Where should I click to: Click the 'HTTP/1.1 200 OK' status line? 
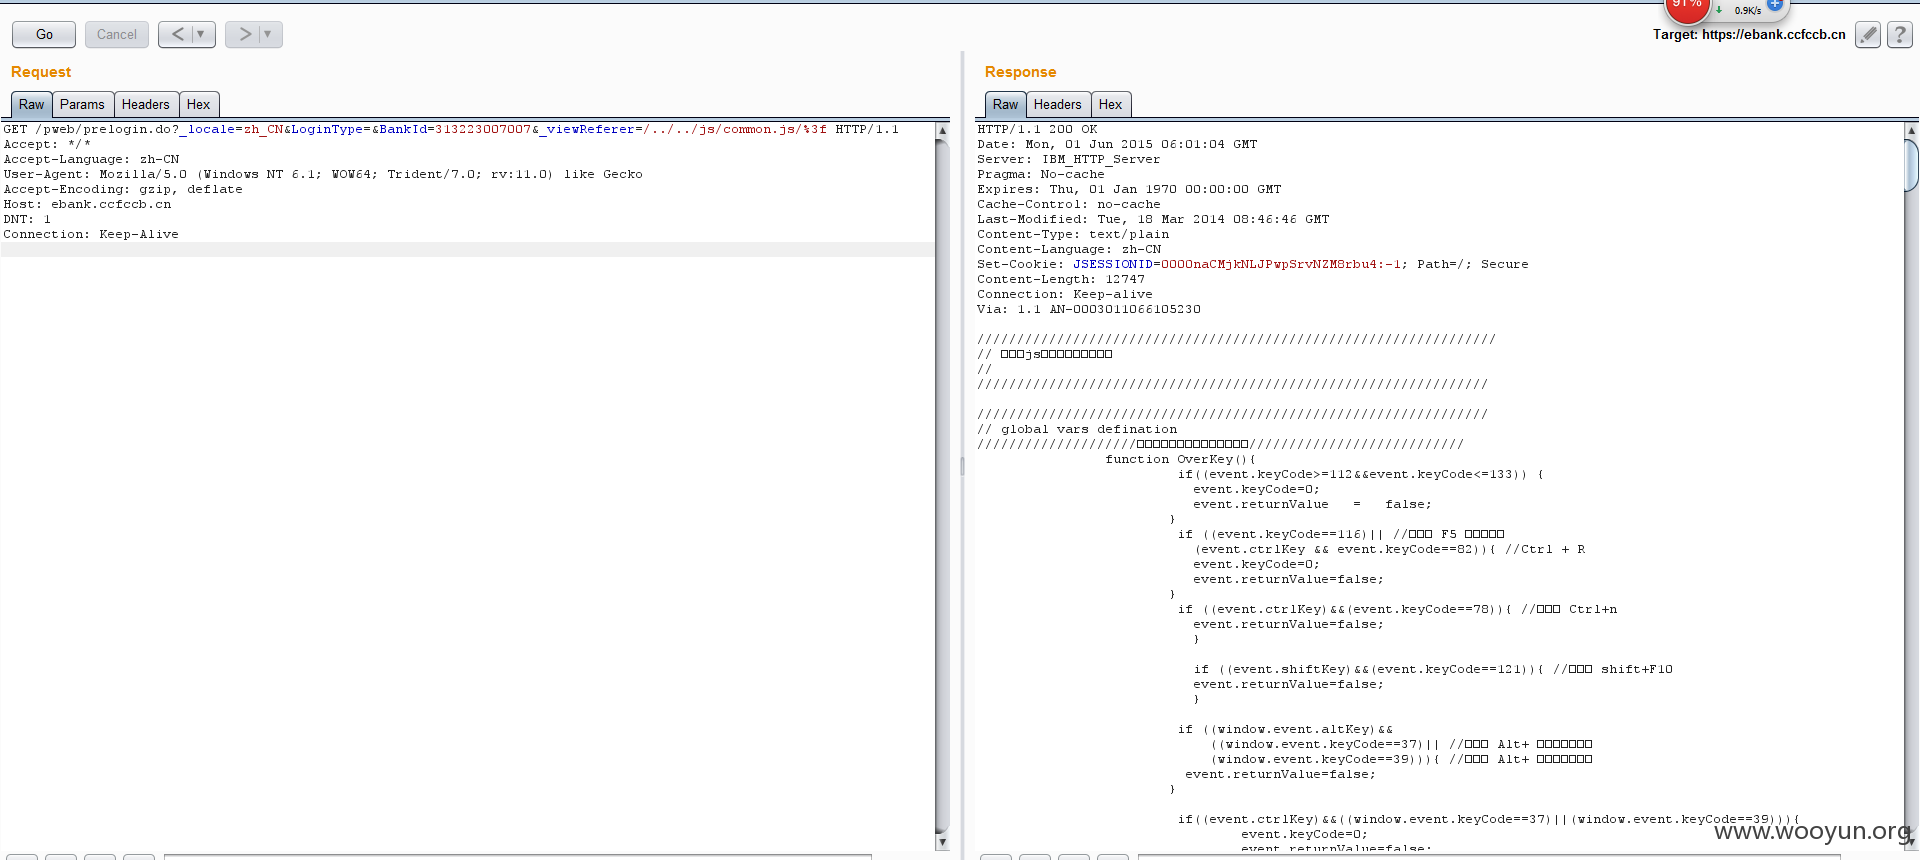click(1037, 129)
